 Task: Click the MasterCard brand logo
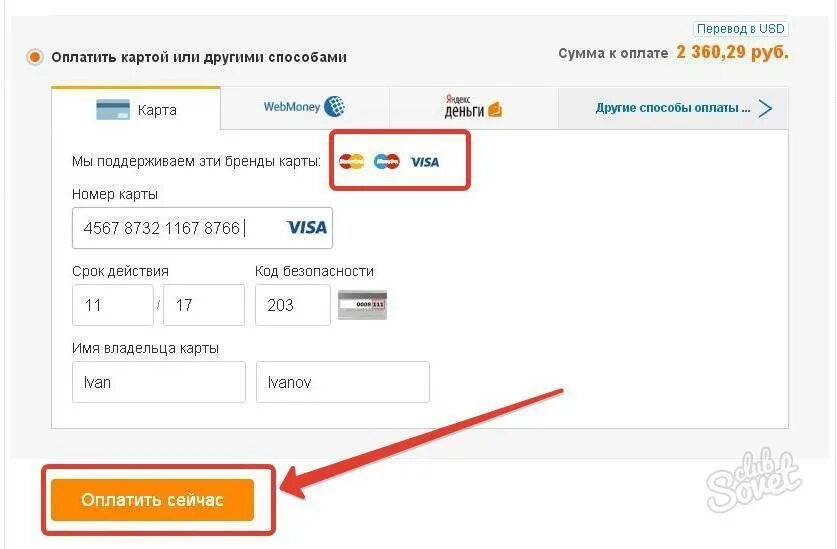tap(351, 161)
